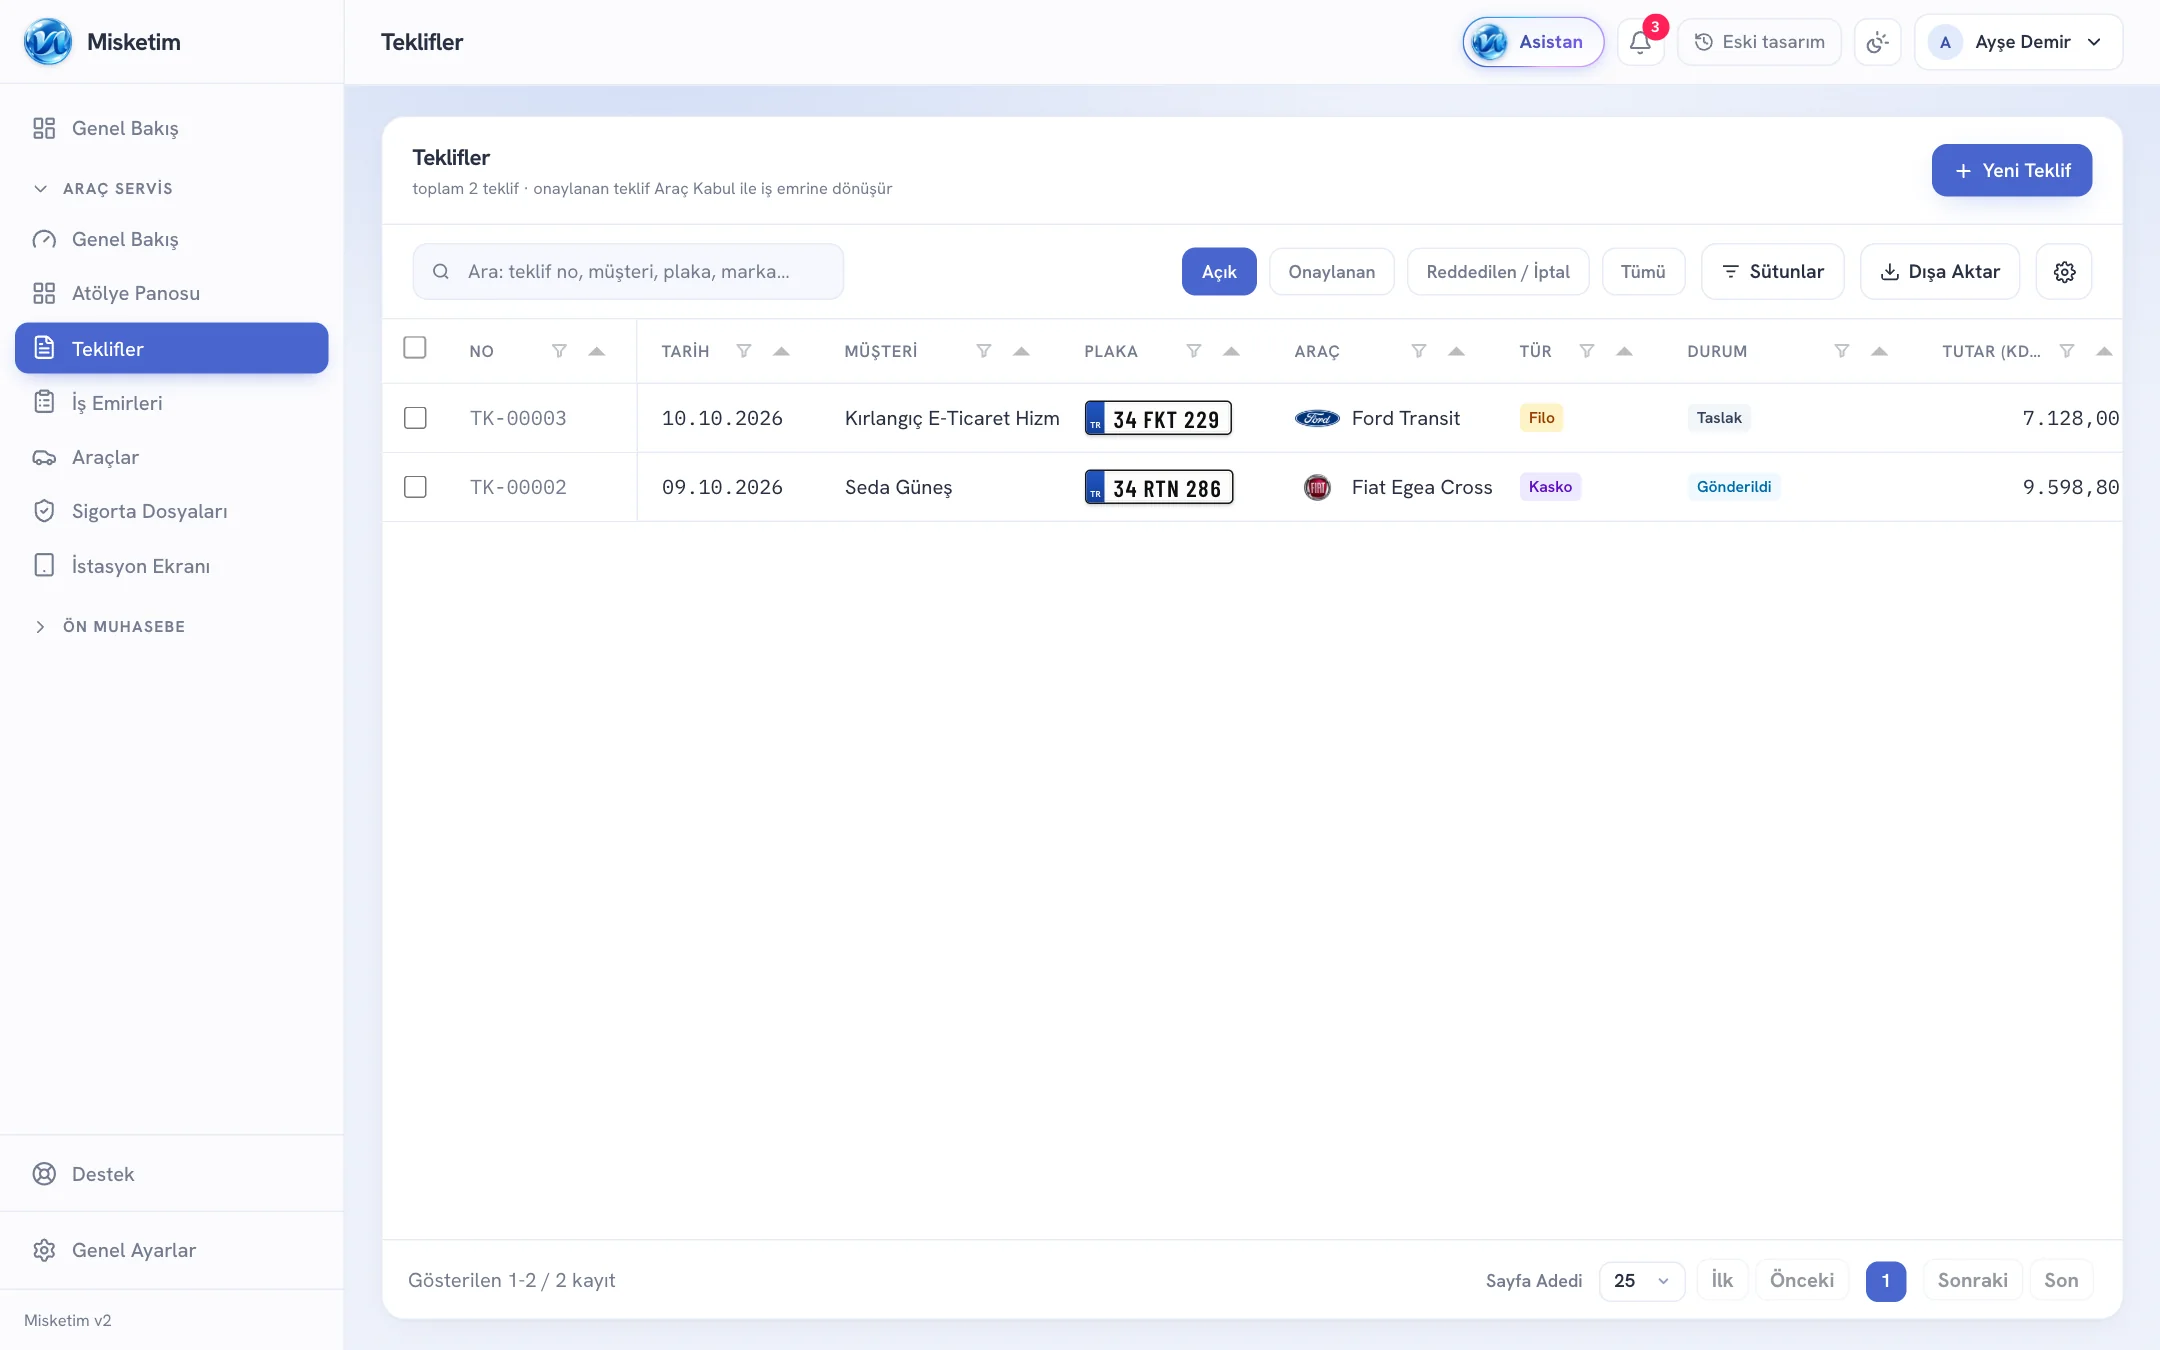Click the Yeni Teklif button

coord(2011,170)
